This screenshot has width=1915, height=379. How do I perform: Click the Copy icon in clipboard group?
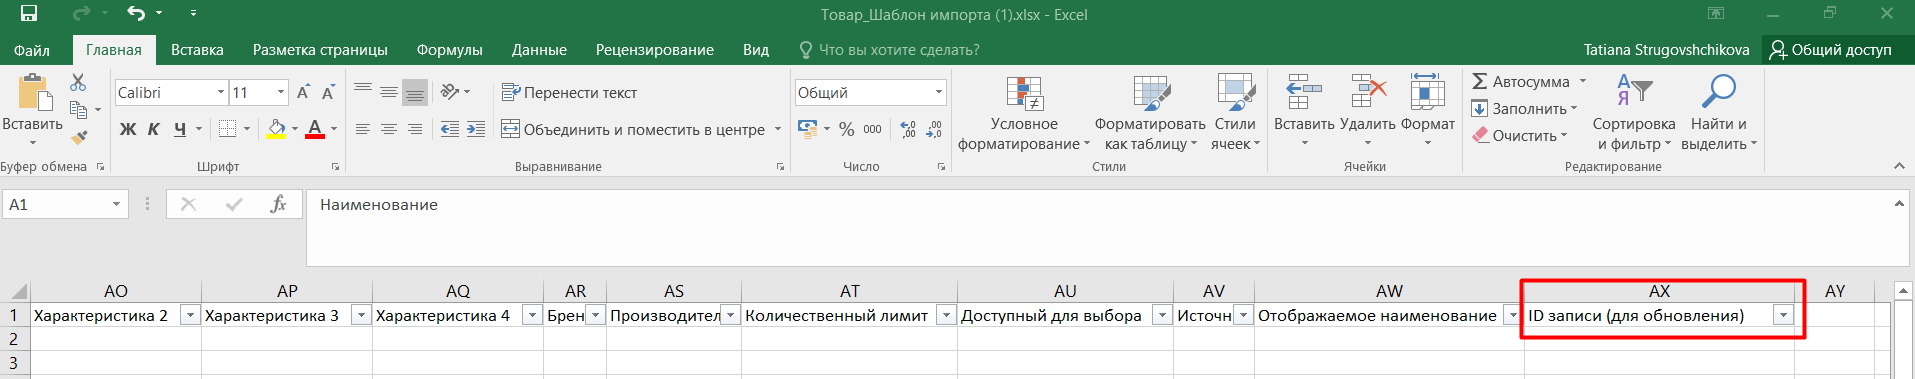point(78,110)
